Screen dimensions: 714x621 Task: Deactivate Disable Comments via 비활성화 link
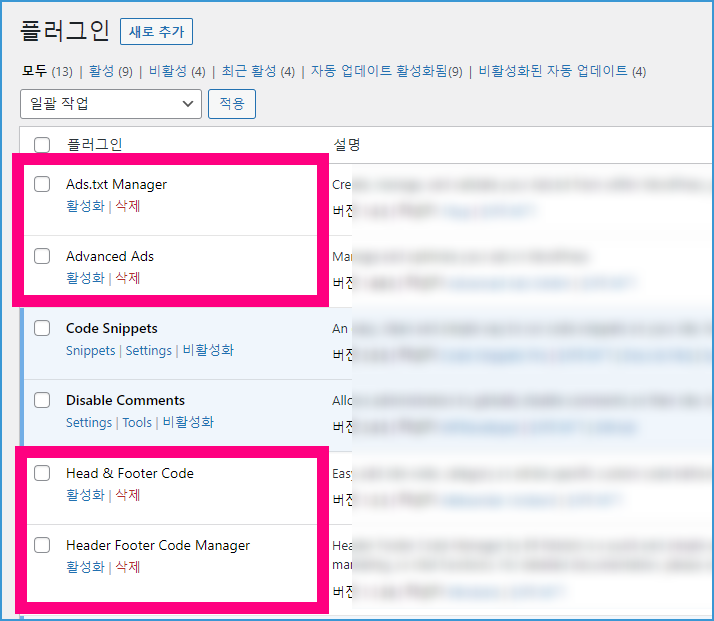tap(188, 422)
